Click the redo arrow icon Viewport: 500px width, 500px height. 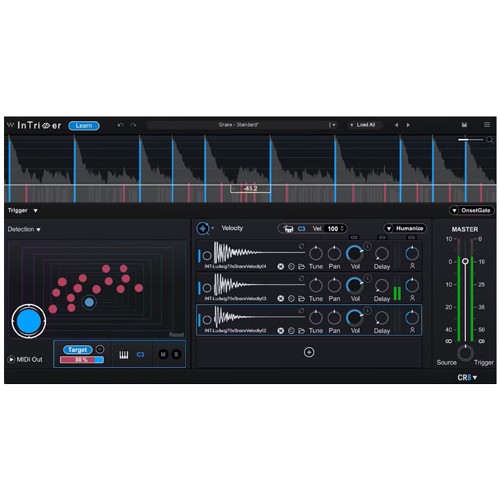[133, 125]
